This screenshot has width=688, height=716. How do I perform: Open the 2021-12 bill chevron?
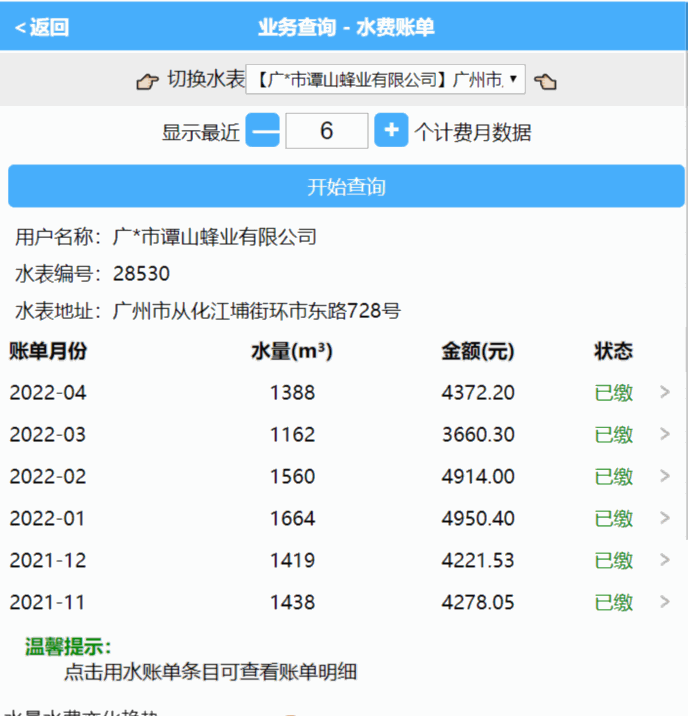click(665, 561)
